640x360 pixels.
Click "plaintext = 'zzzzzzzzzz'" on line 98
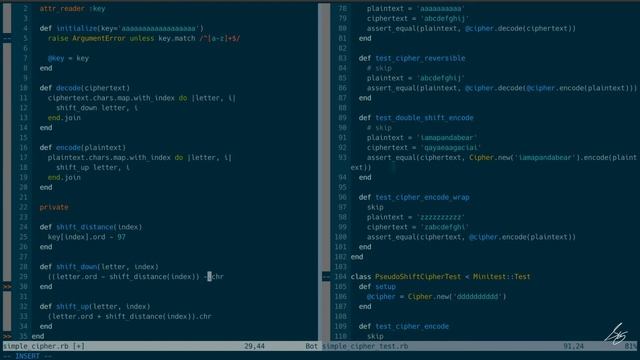(416, 217)
